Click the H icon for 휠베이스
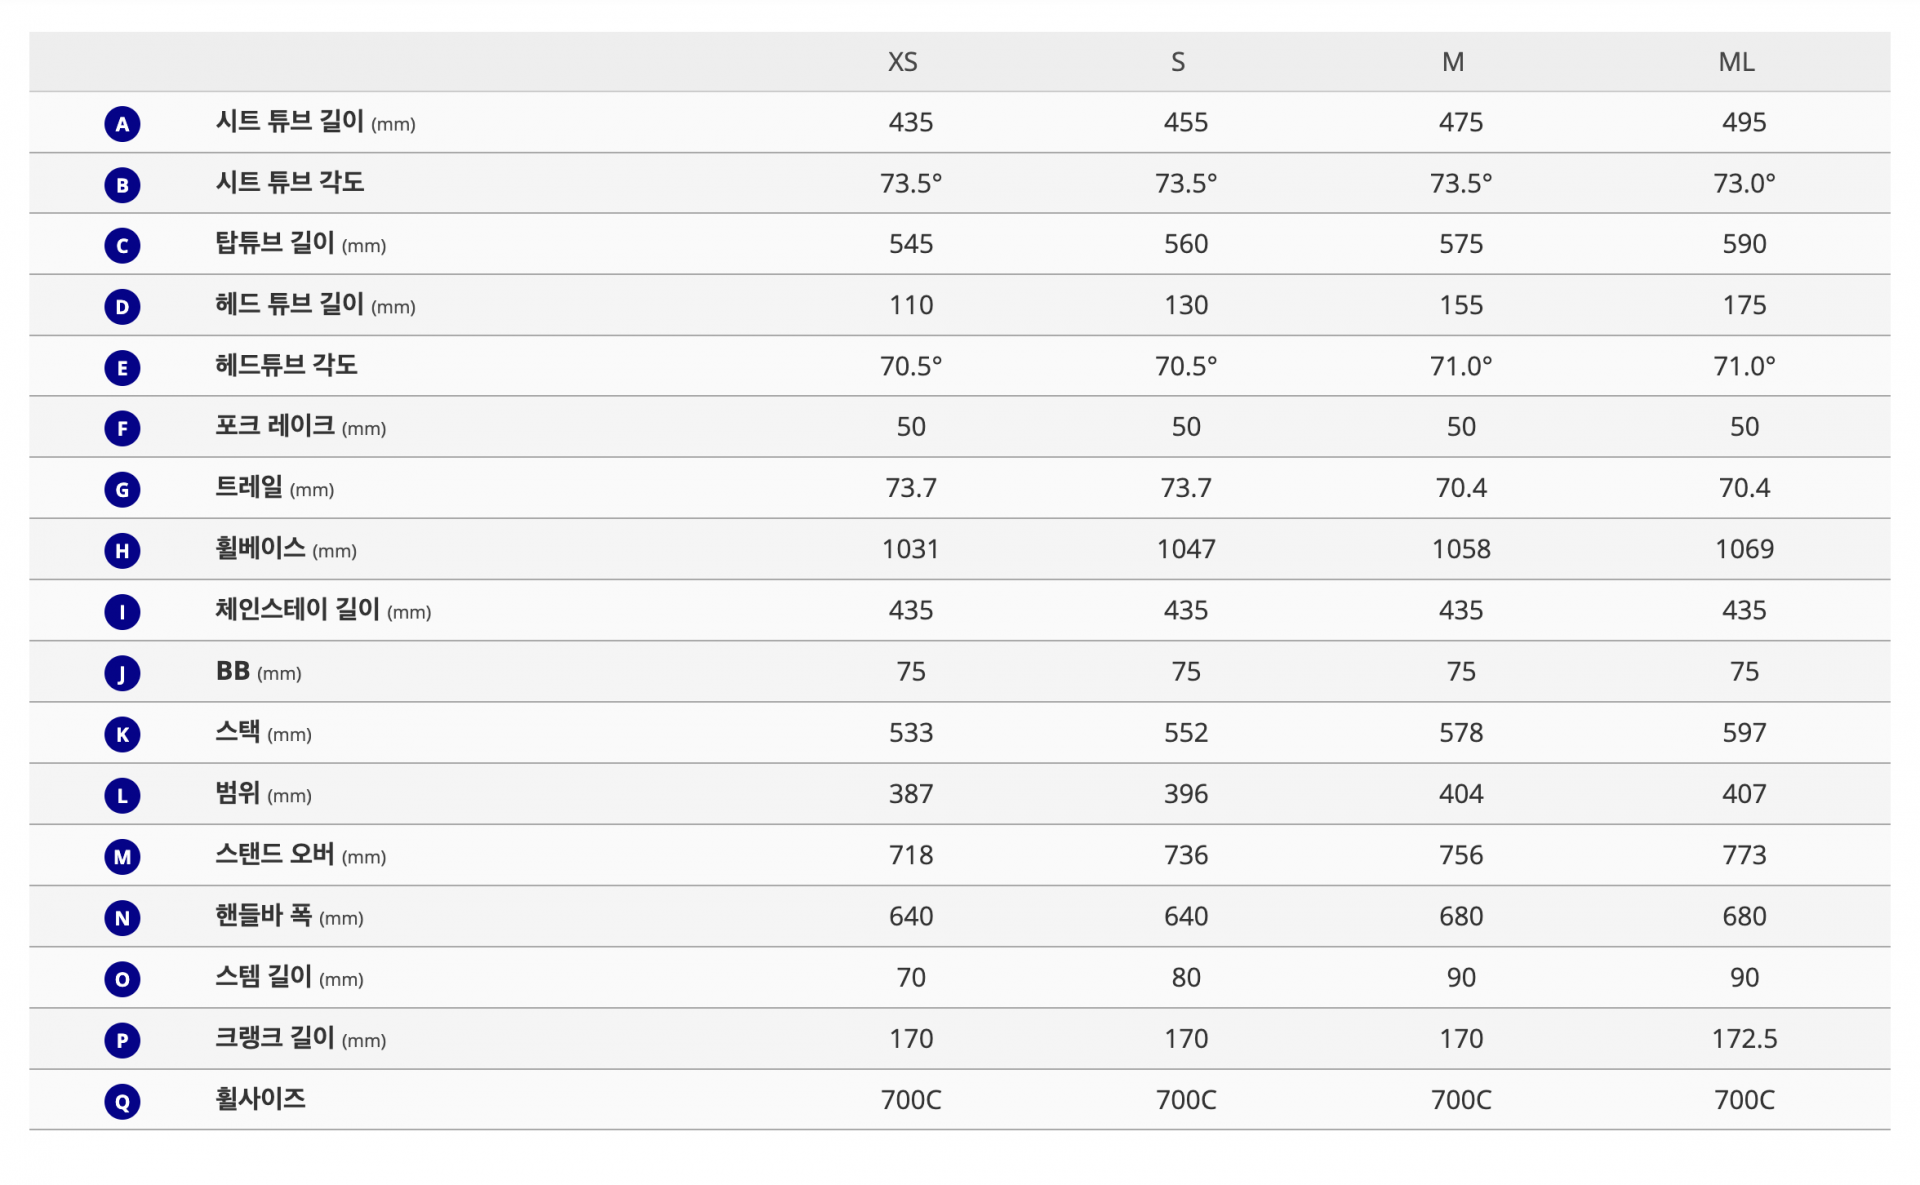Screen dimensions: 1920x1185 pyautogui.click(x=122, y=551)
